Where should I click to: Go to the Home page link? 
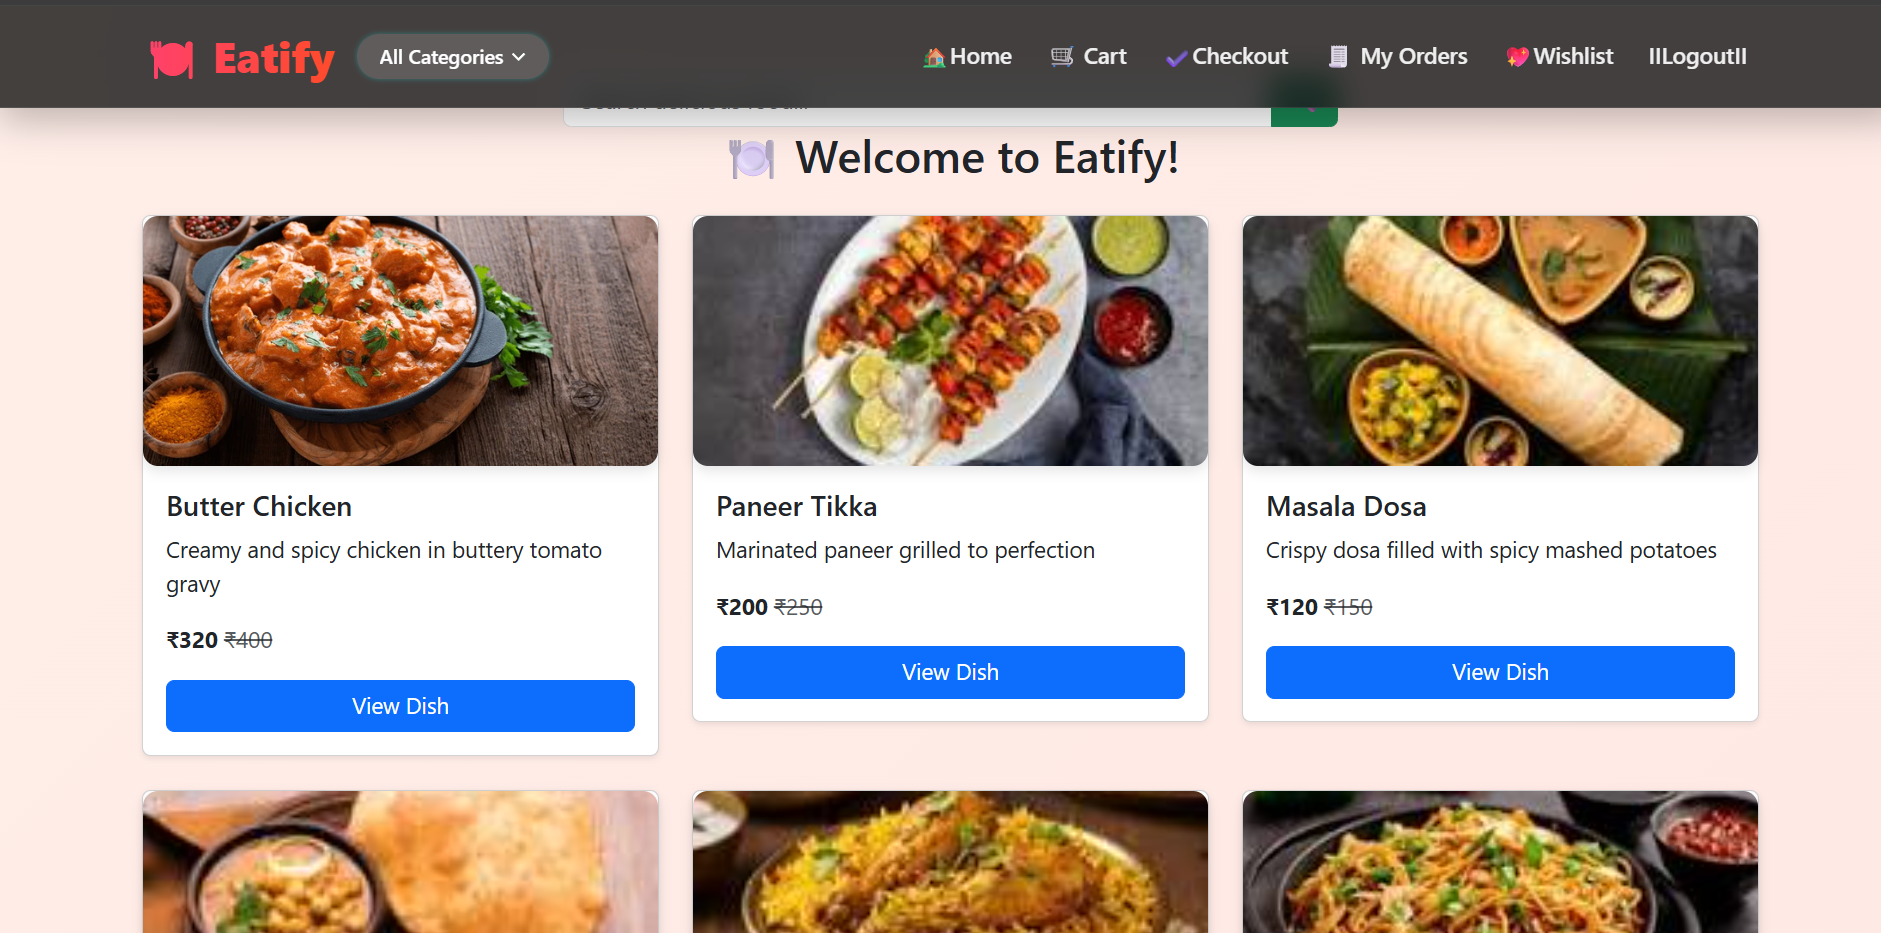[x=980, y=57]
